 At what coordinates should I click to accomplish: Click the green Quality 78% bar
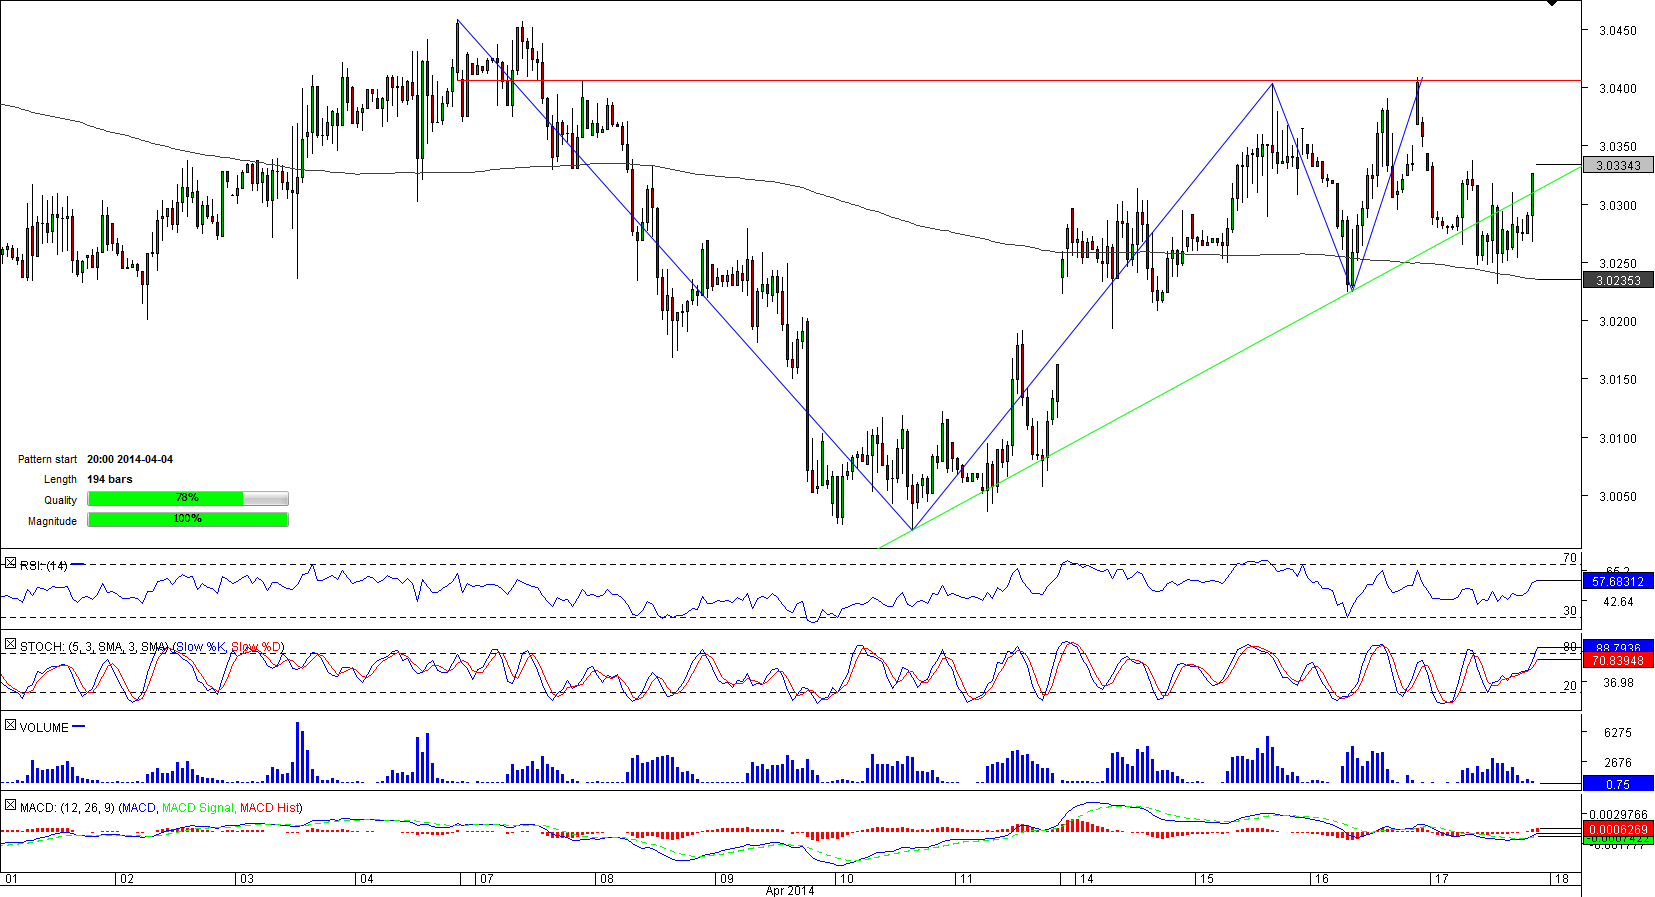click(x=165, y=498)
